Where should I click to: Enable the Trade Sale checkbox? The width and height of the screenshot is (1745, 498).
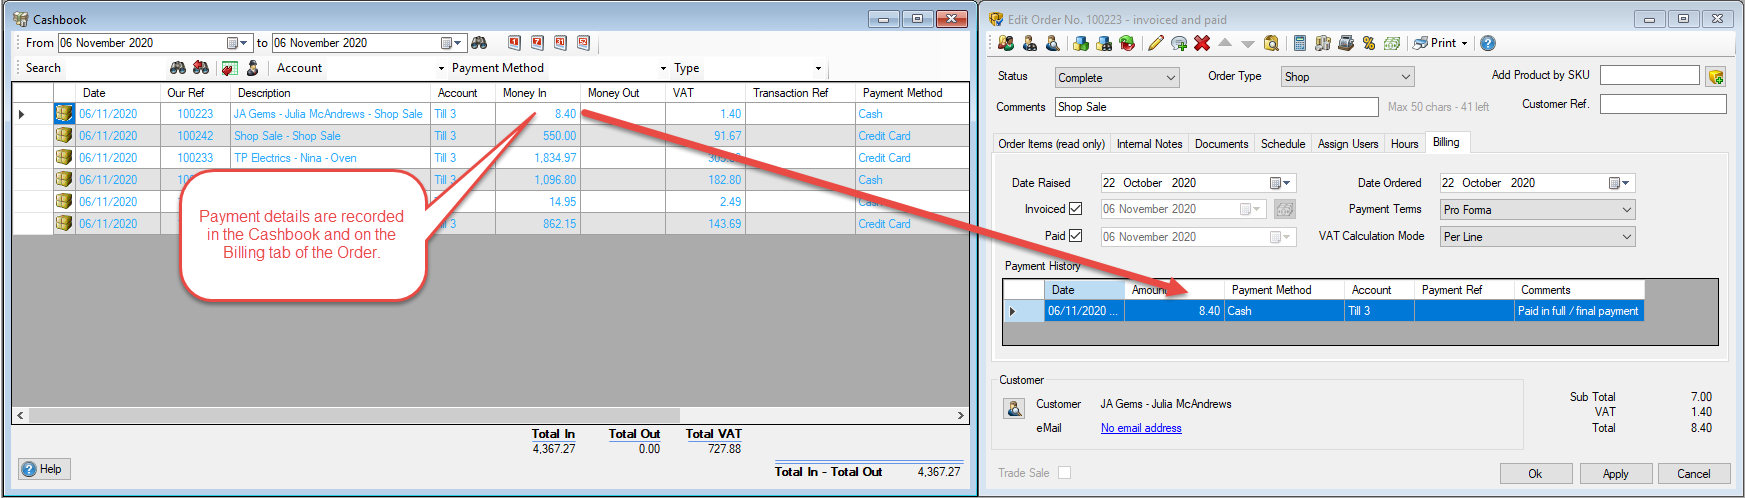[1064, 473]
